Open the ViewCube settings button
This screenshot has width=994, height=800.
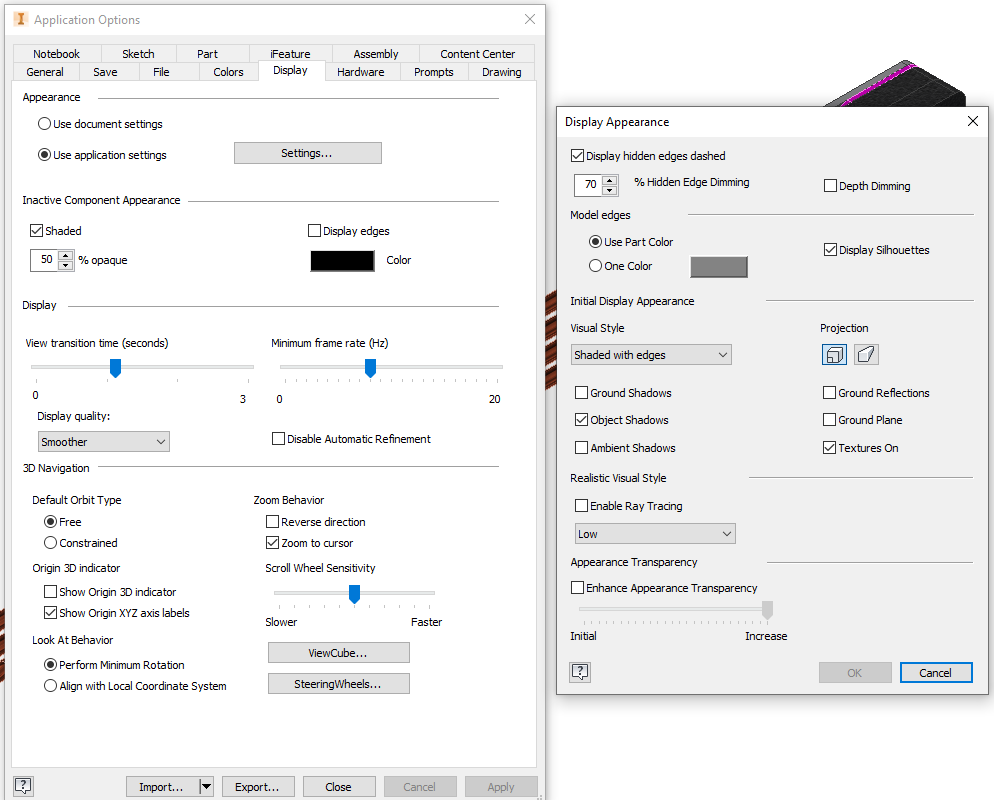pos(339,653)
